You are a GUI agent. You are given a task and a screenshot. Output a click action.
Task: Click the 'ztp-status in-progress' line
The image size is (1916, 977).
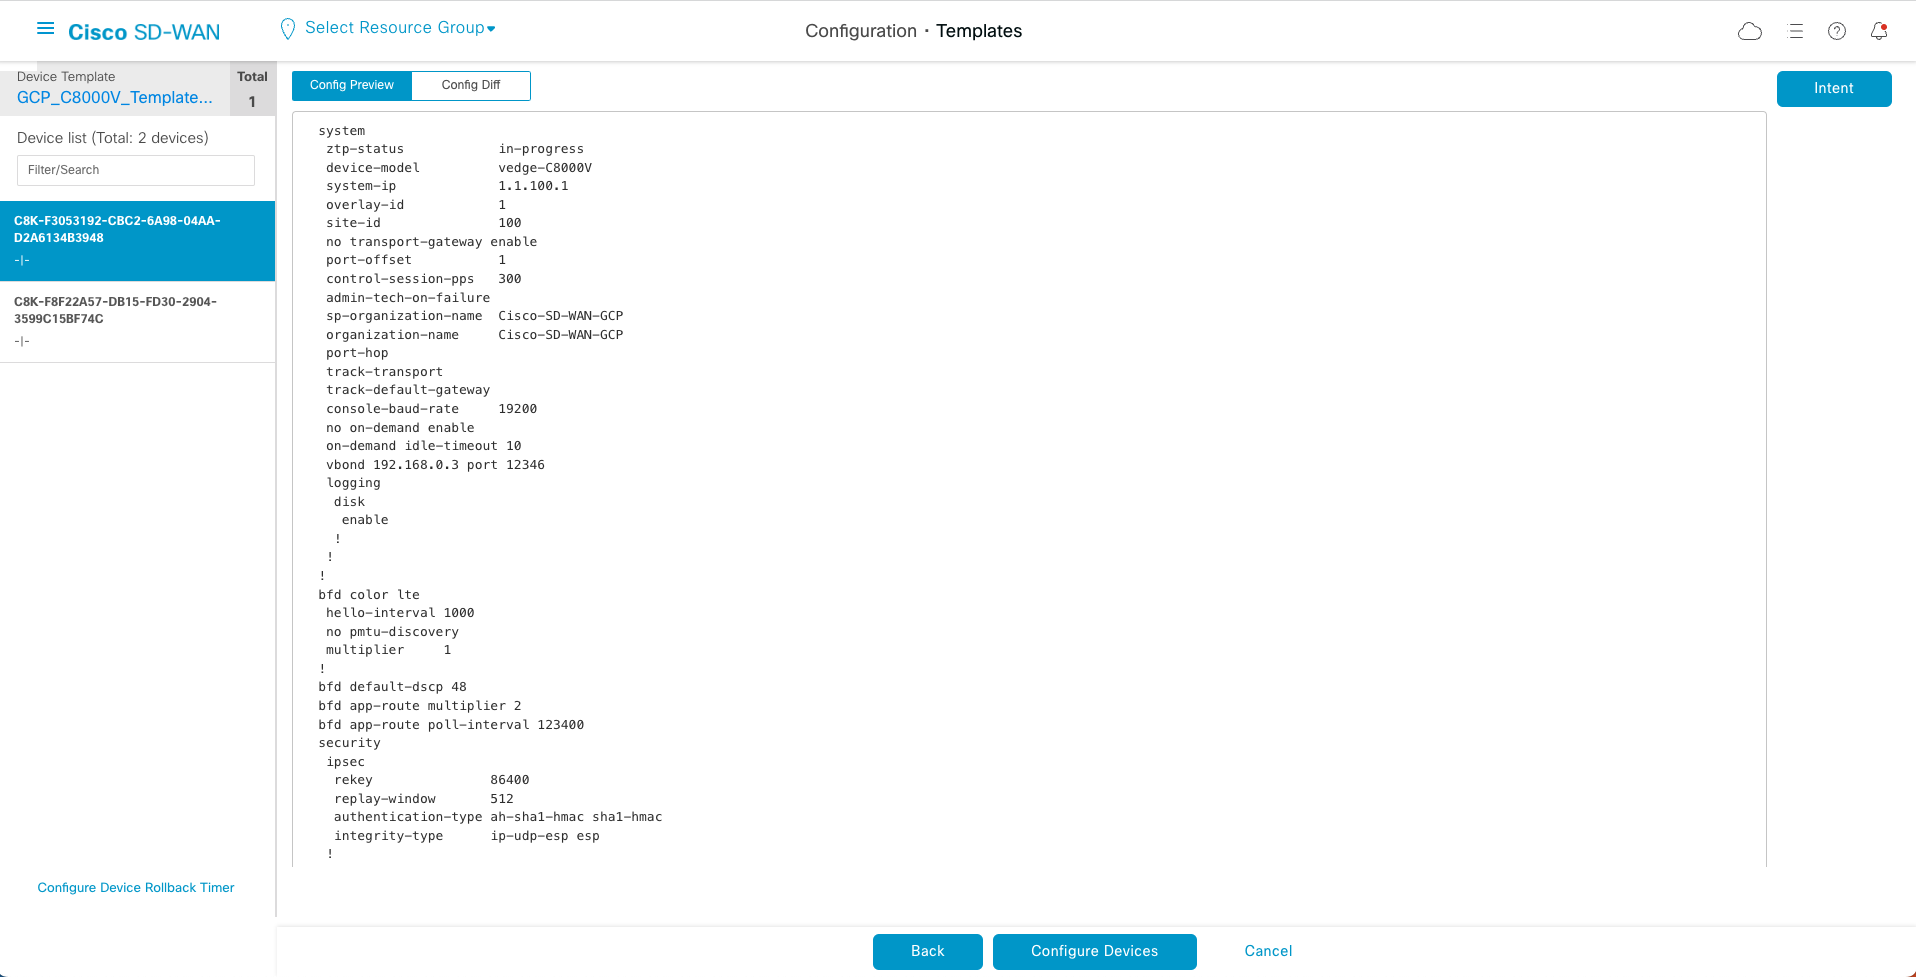click(455, 149)
